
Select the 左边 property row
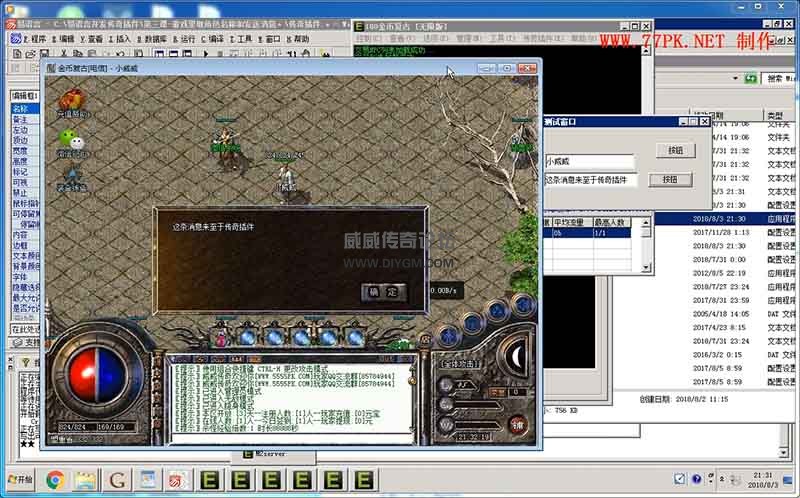click(x=25, y=130)
